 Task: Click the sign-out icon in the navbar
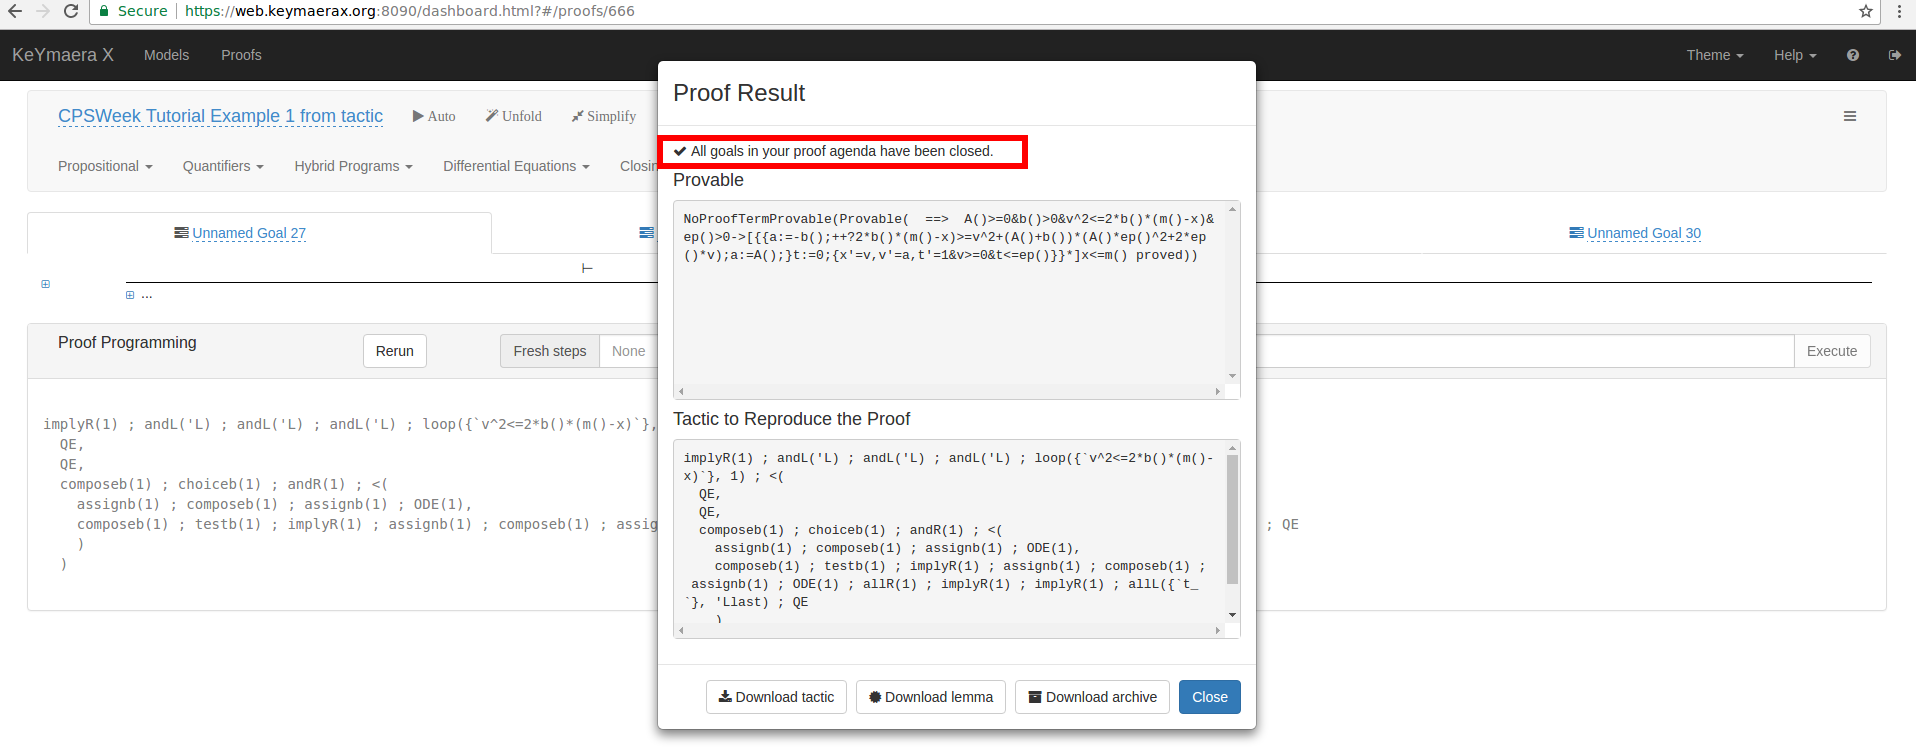(1894, 55)
